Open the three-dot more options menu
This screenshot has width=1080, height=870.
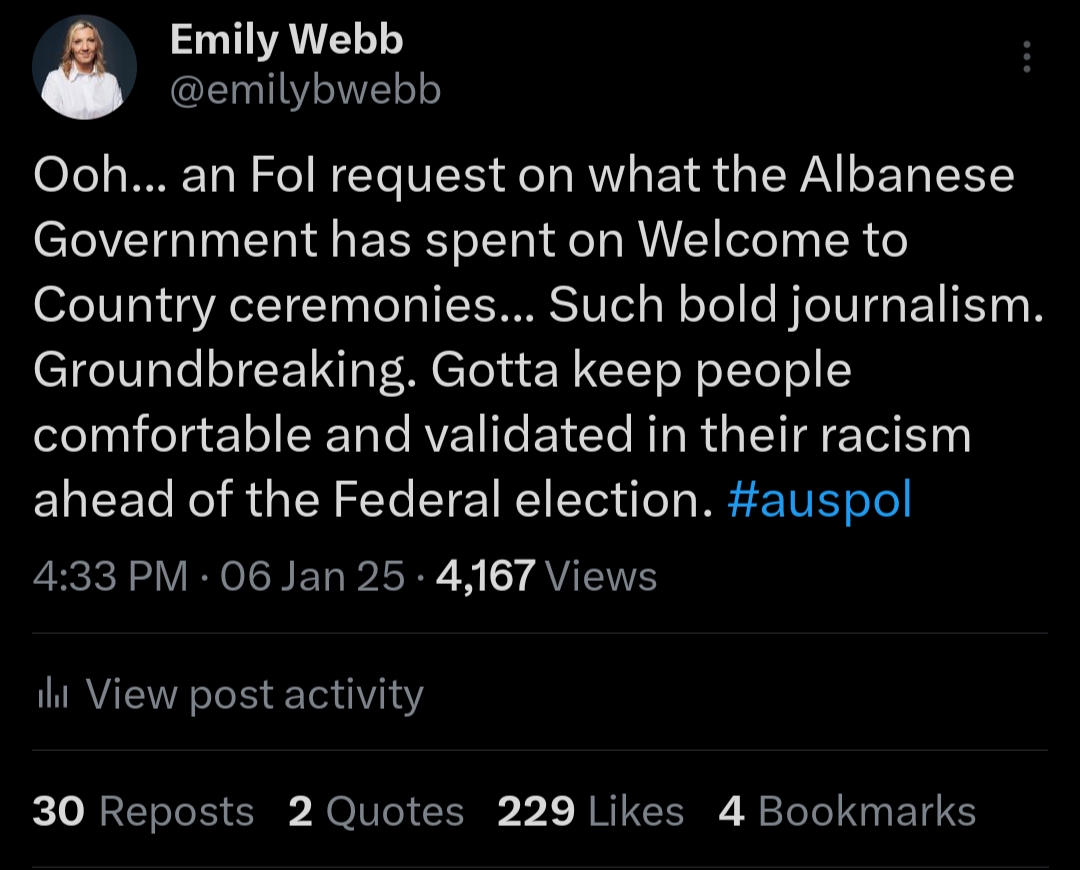coord(1026,57)
